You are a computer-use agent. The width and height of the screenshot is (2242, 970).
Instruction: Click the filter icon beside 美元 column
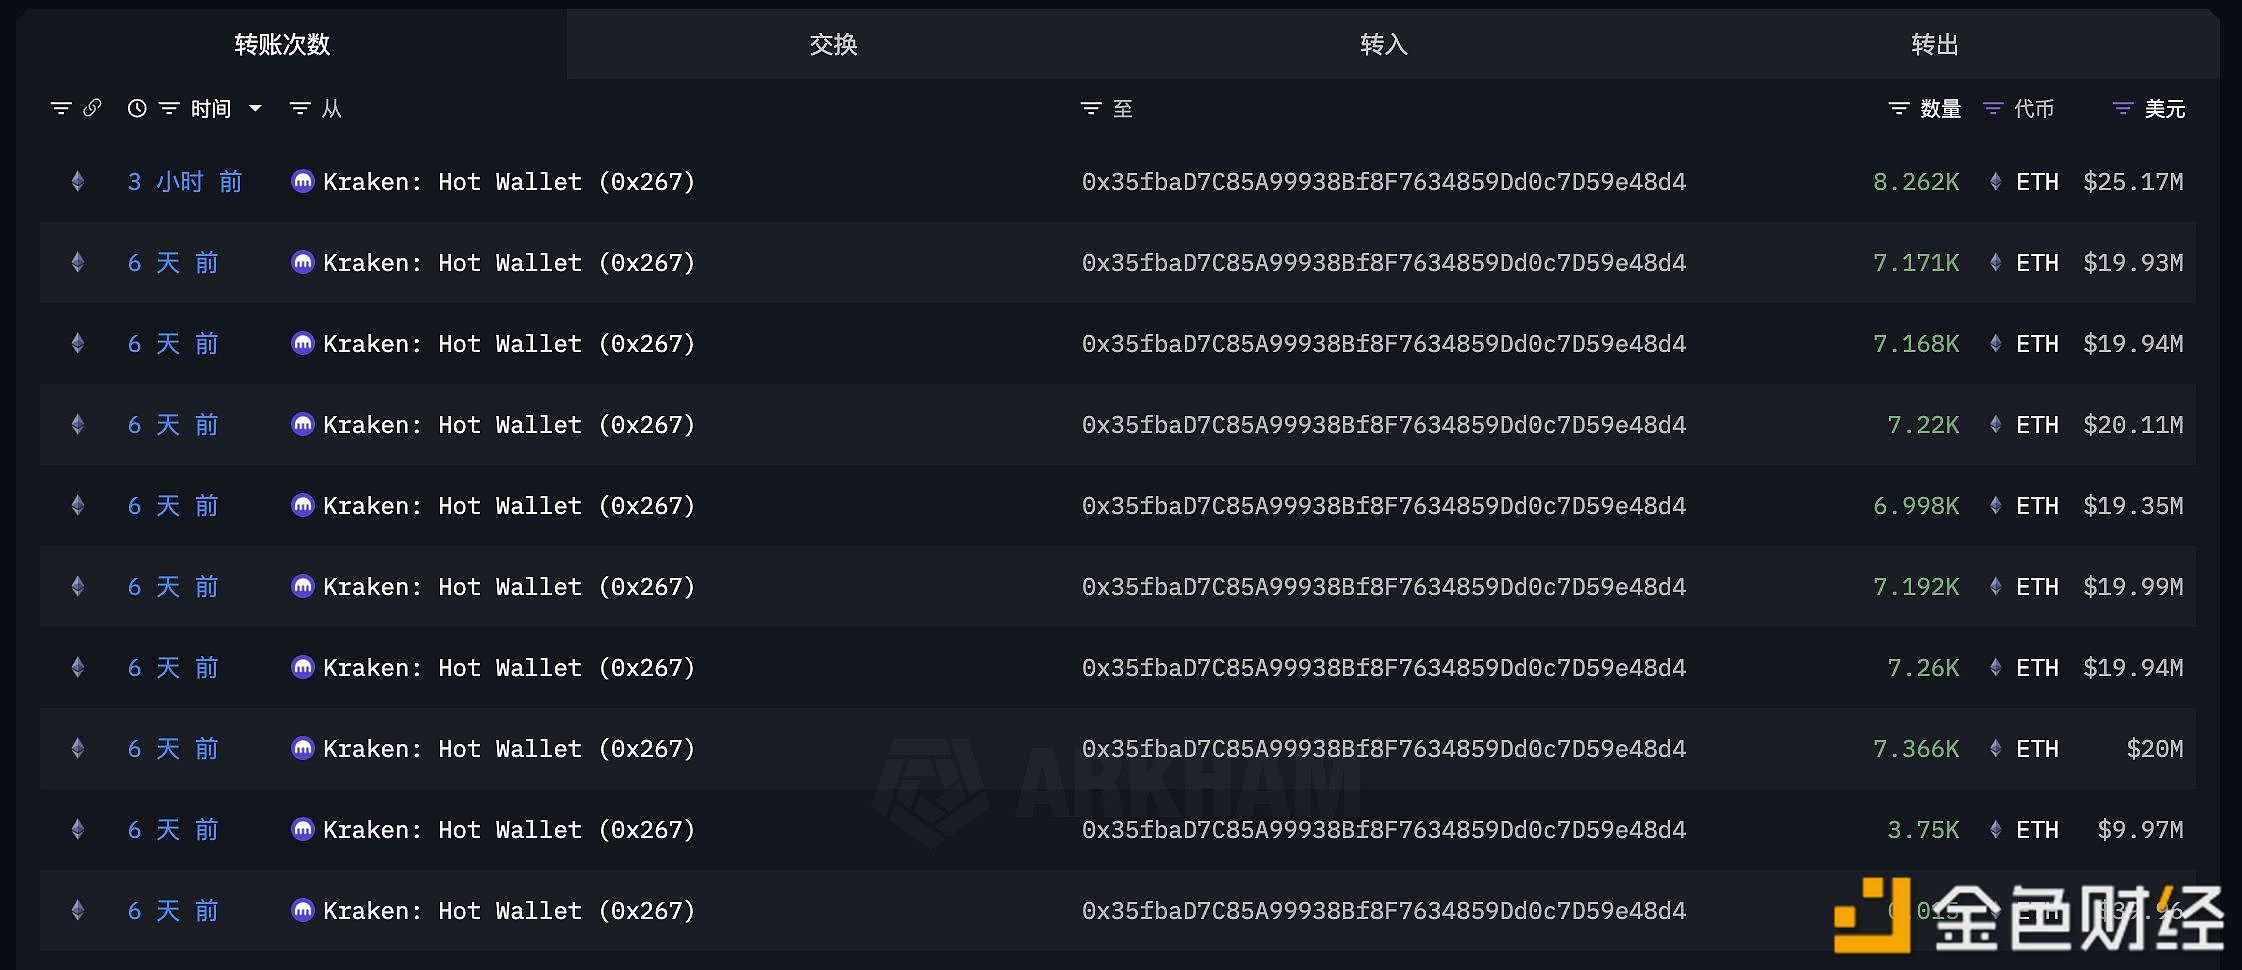(x=2122, y=108)
